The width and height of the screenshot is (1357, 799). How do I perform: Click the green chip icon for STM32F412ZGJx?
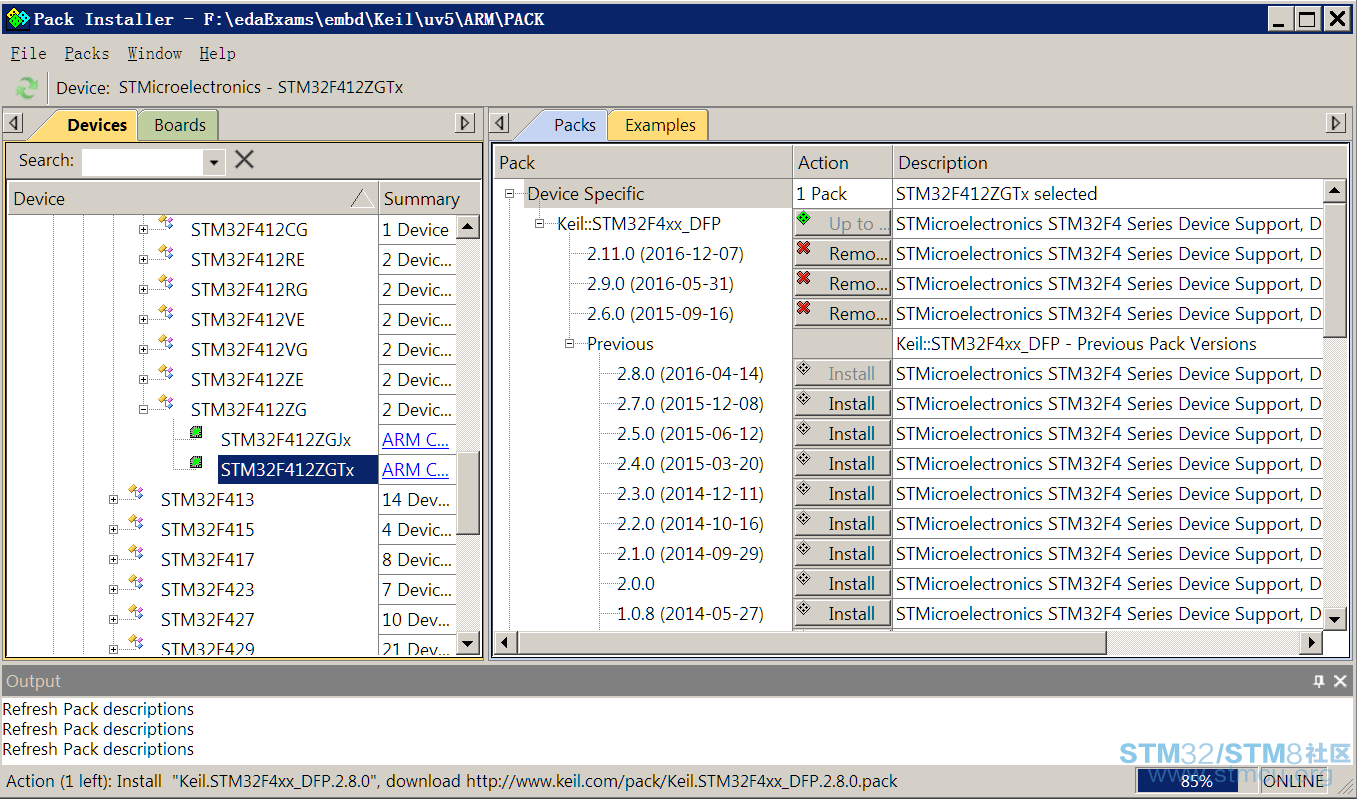coord(196,433)
